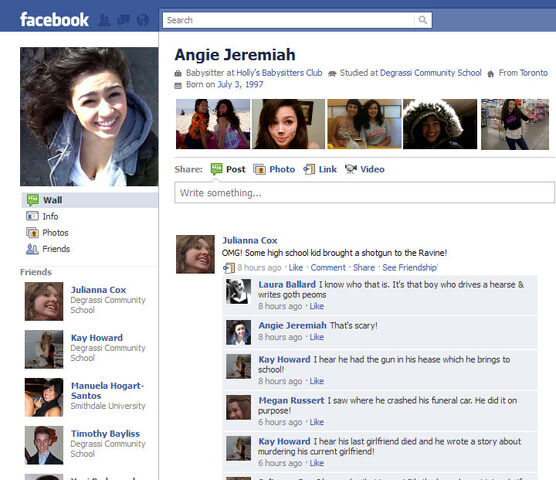Click Julianna Cox's avatar on wall post

[195, 254]
